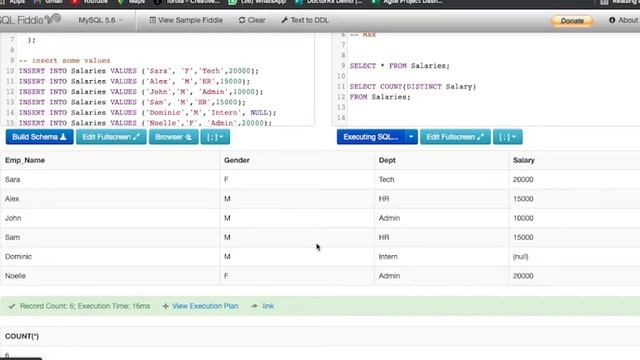Click the Record Count status text
The width and height of the screenshot is (640, 360).
(85, 306)
